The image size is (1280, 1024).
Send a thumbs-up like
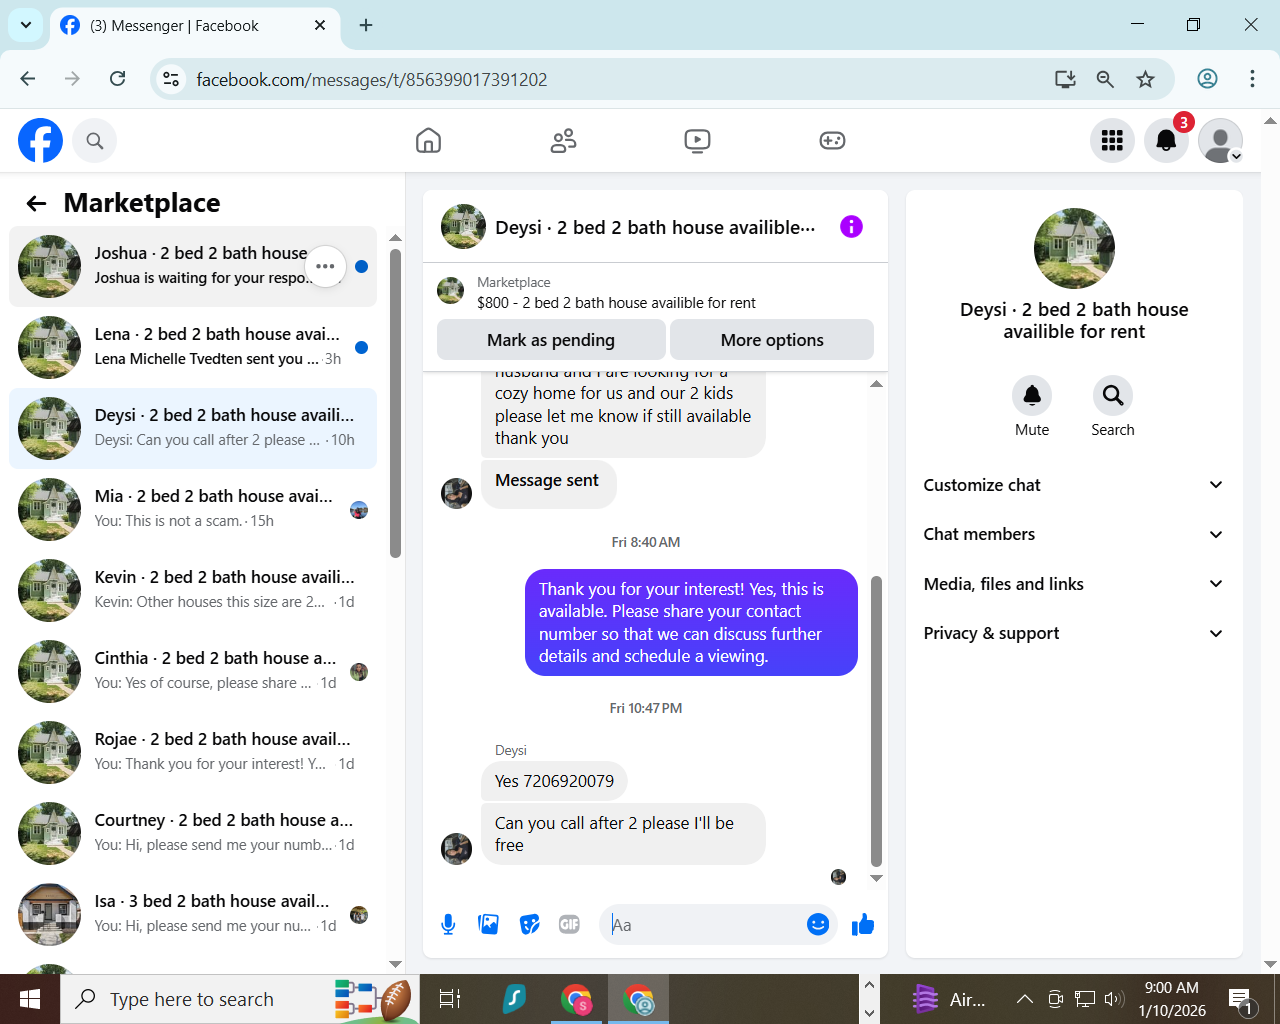[863, 925]
